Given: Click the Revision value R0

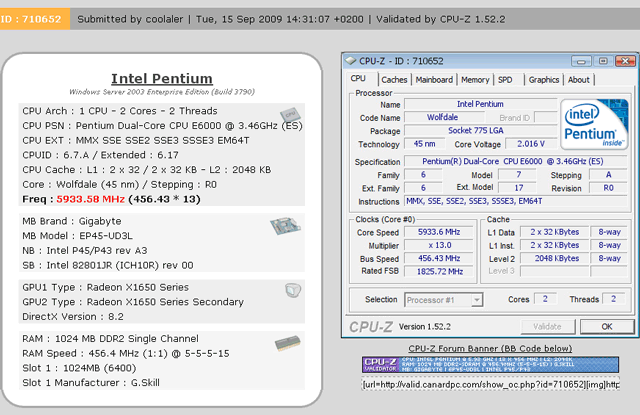Looking at the screenshot, I should (608, 188).
